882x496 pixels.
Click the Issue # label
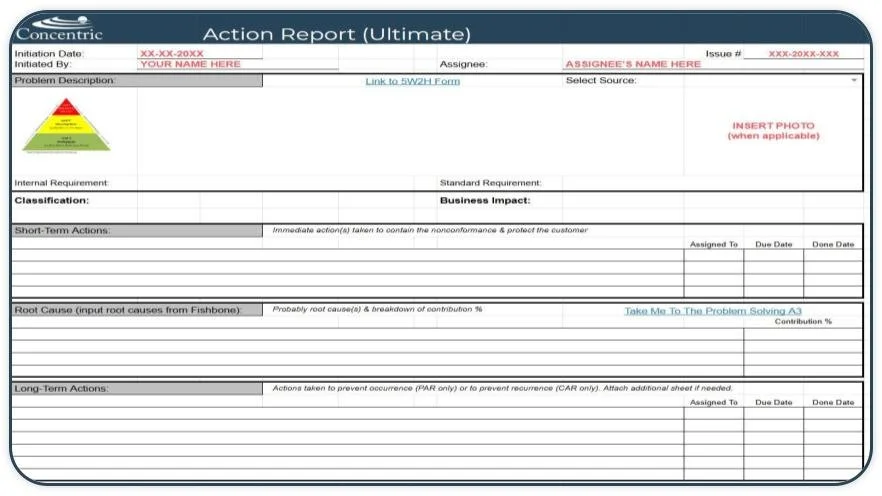pos(723,53)
